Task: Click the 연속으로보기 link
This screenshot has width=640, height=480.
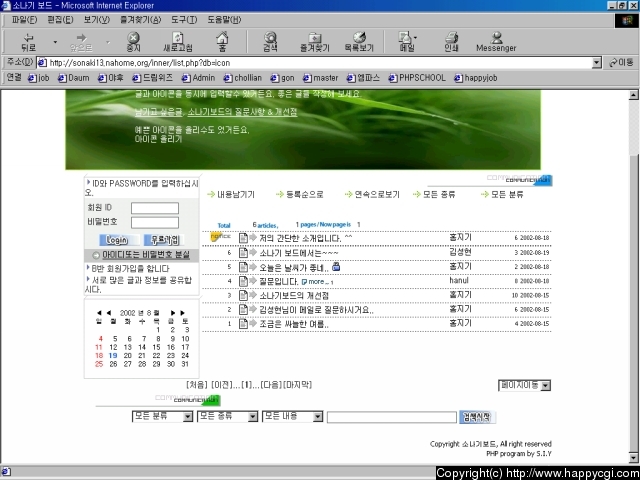Action: pyautogui.click(x=377, y=195)
